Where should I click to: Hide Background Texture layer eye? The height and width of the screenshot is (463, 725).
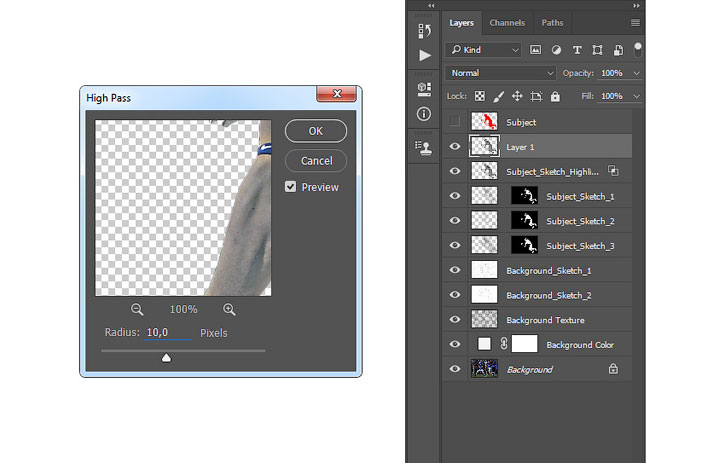tap(455, 319)
